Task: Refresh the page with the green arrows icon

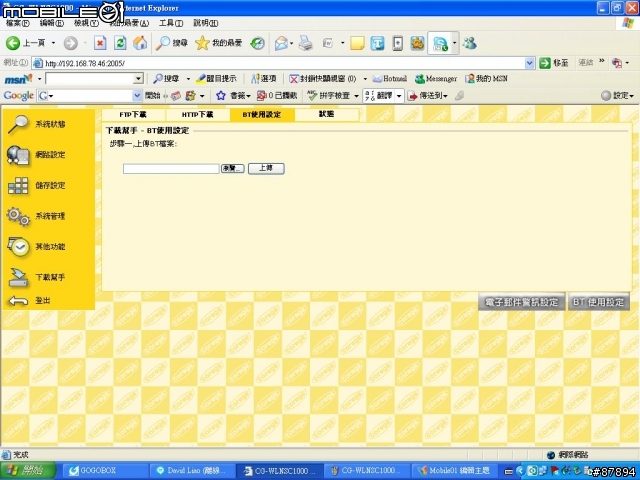Action: point(120,43)
